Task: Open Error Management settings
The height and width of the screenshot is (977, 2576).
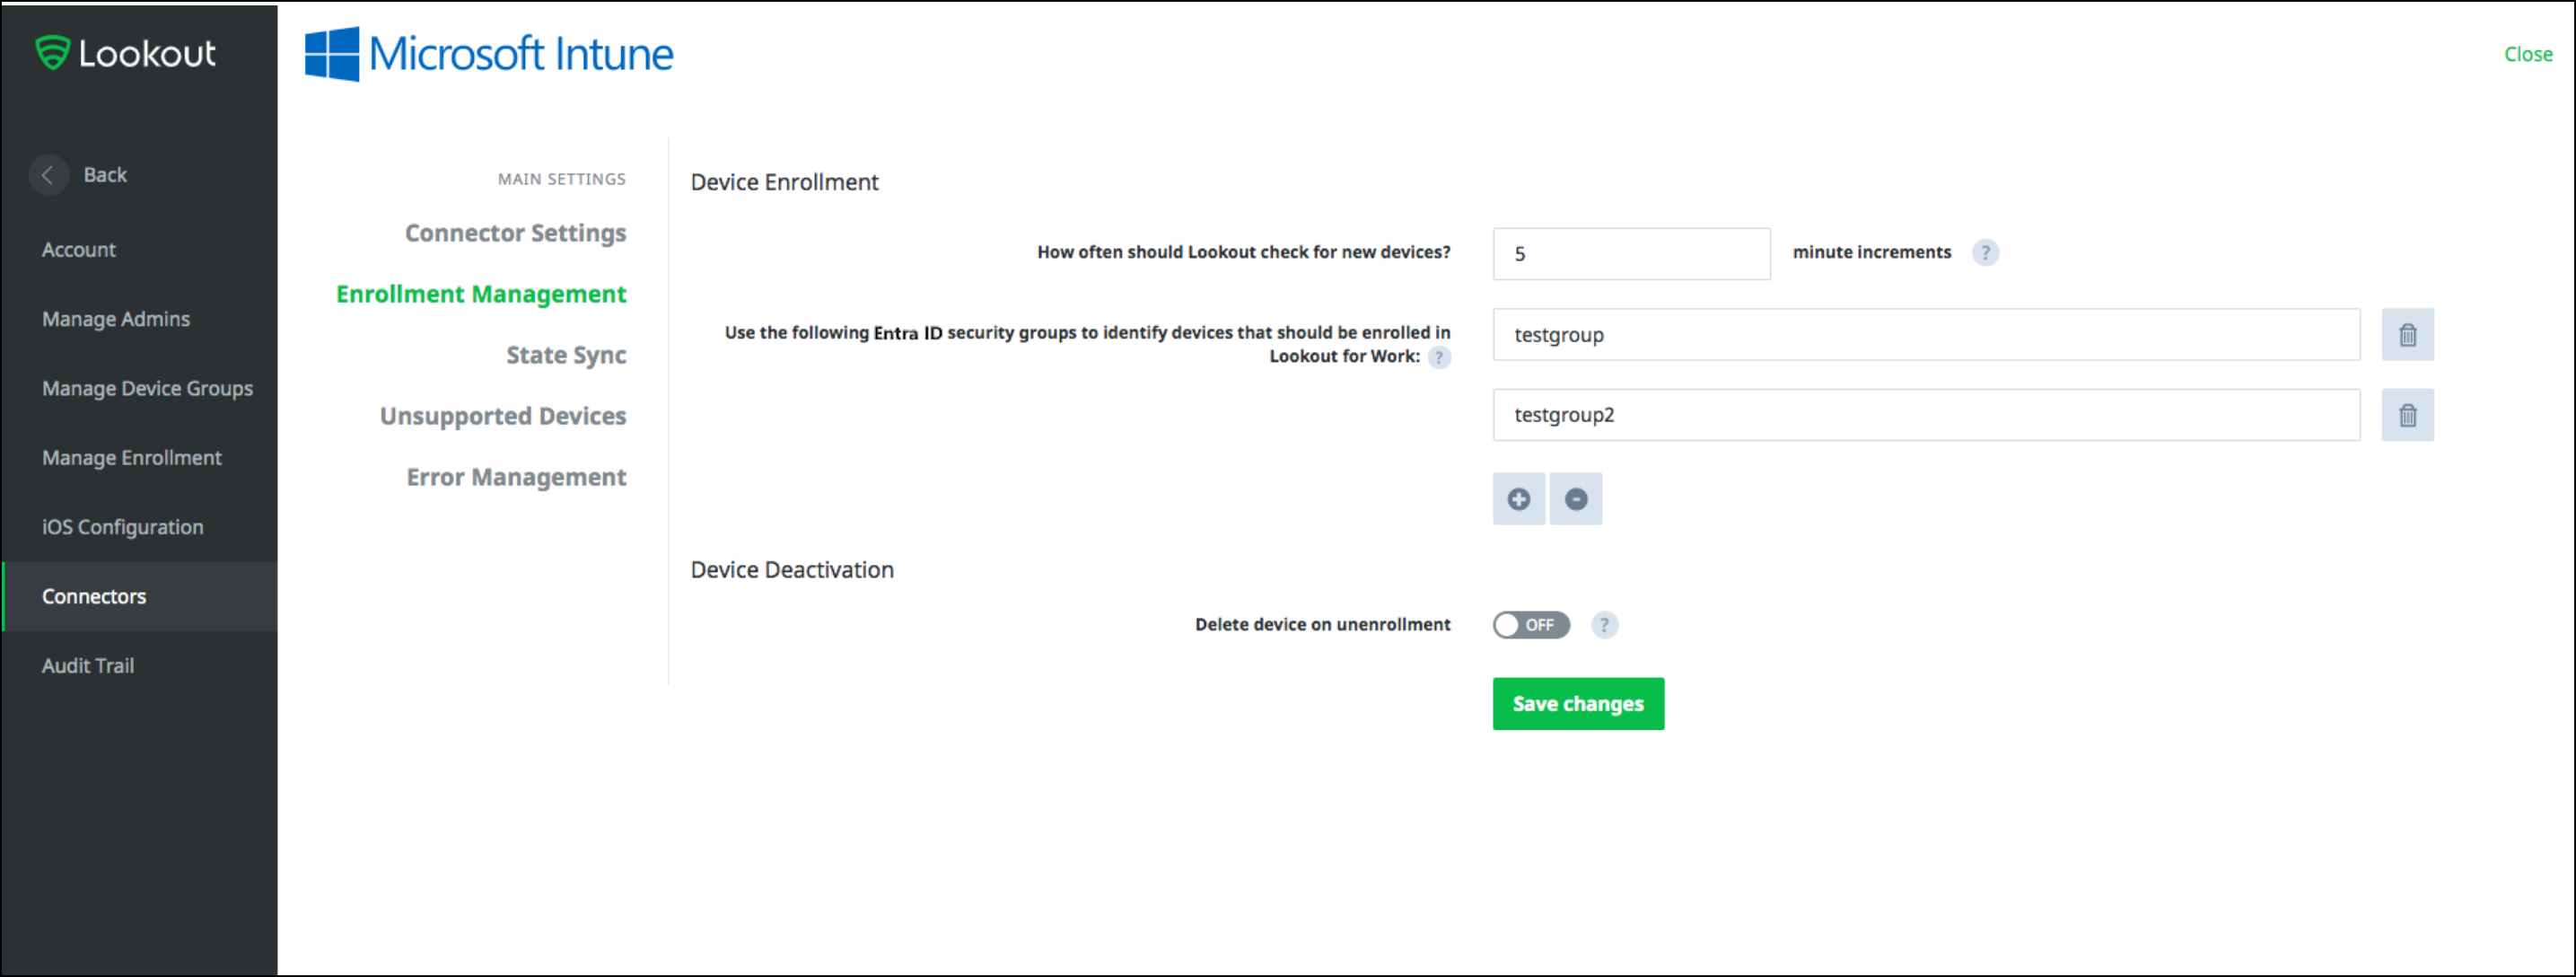Action: click(x=514, y=477)
